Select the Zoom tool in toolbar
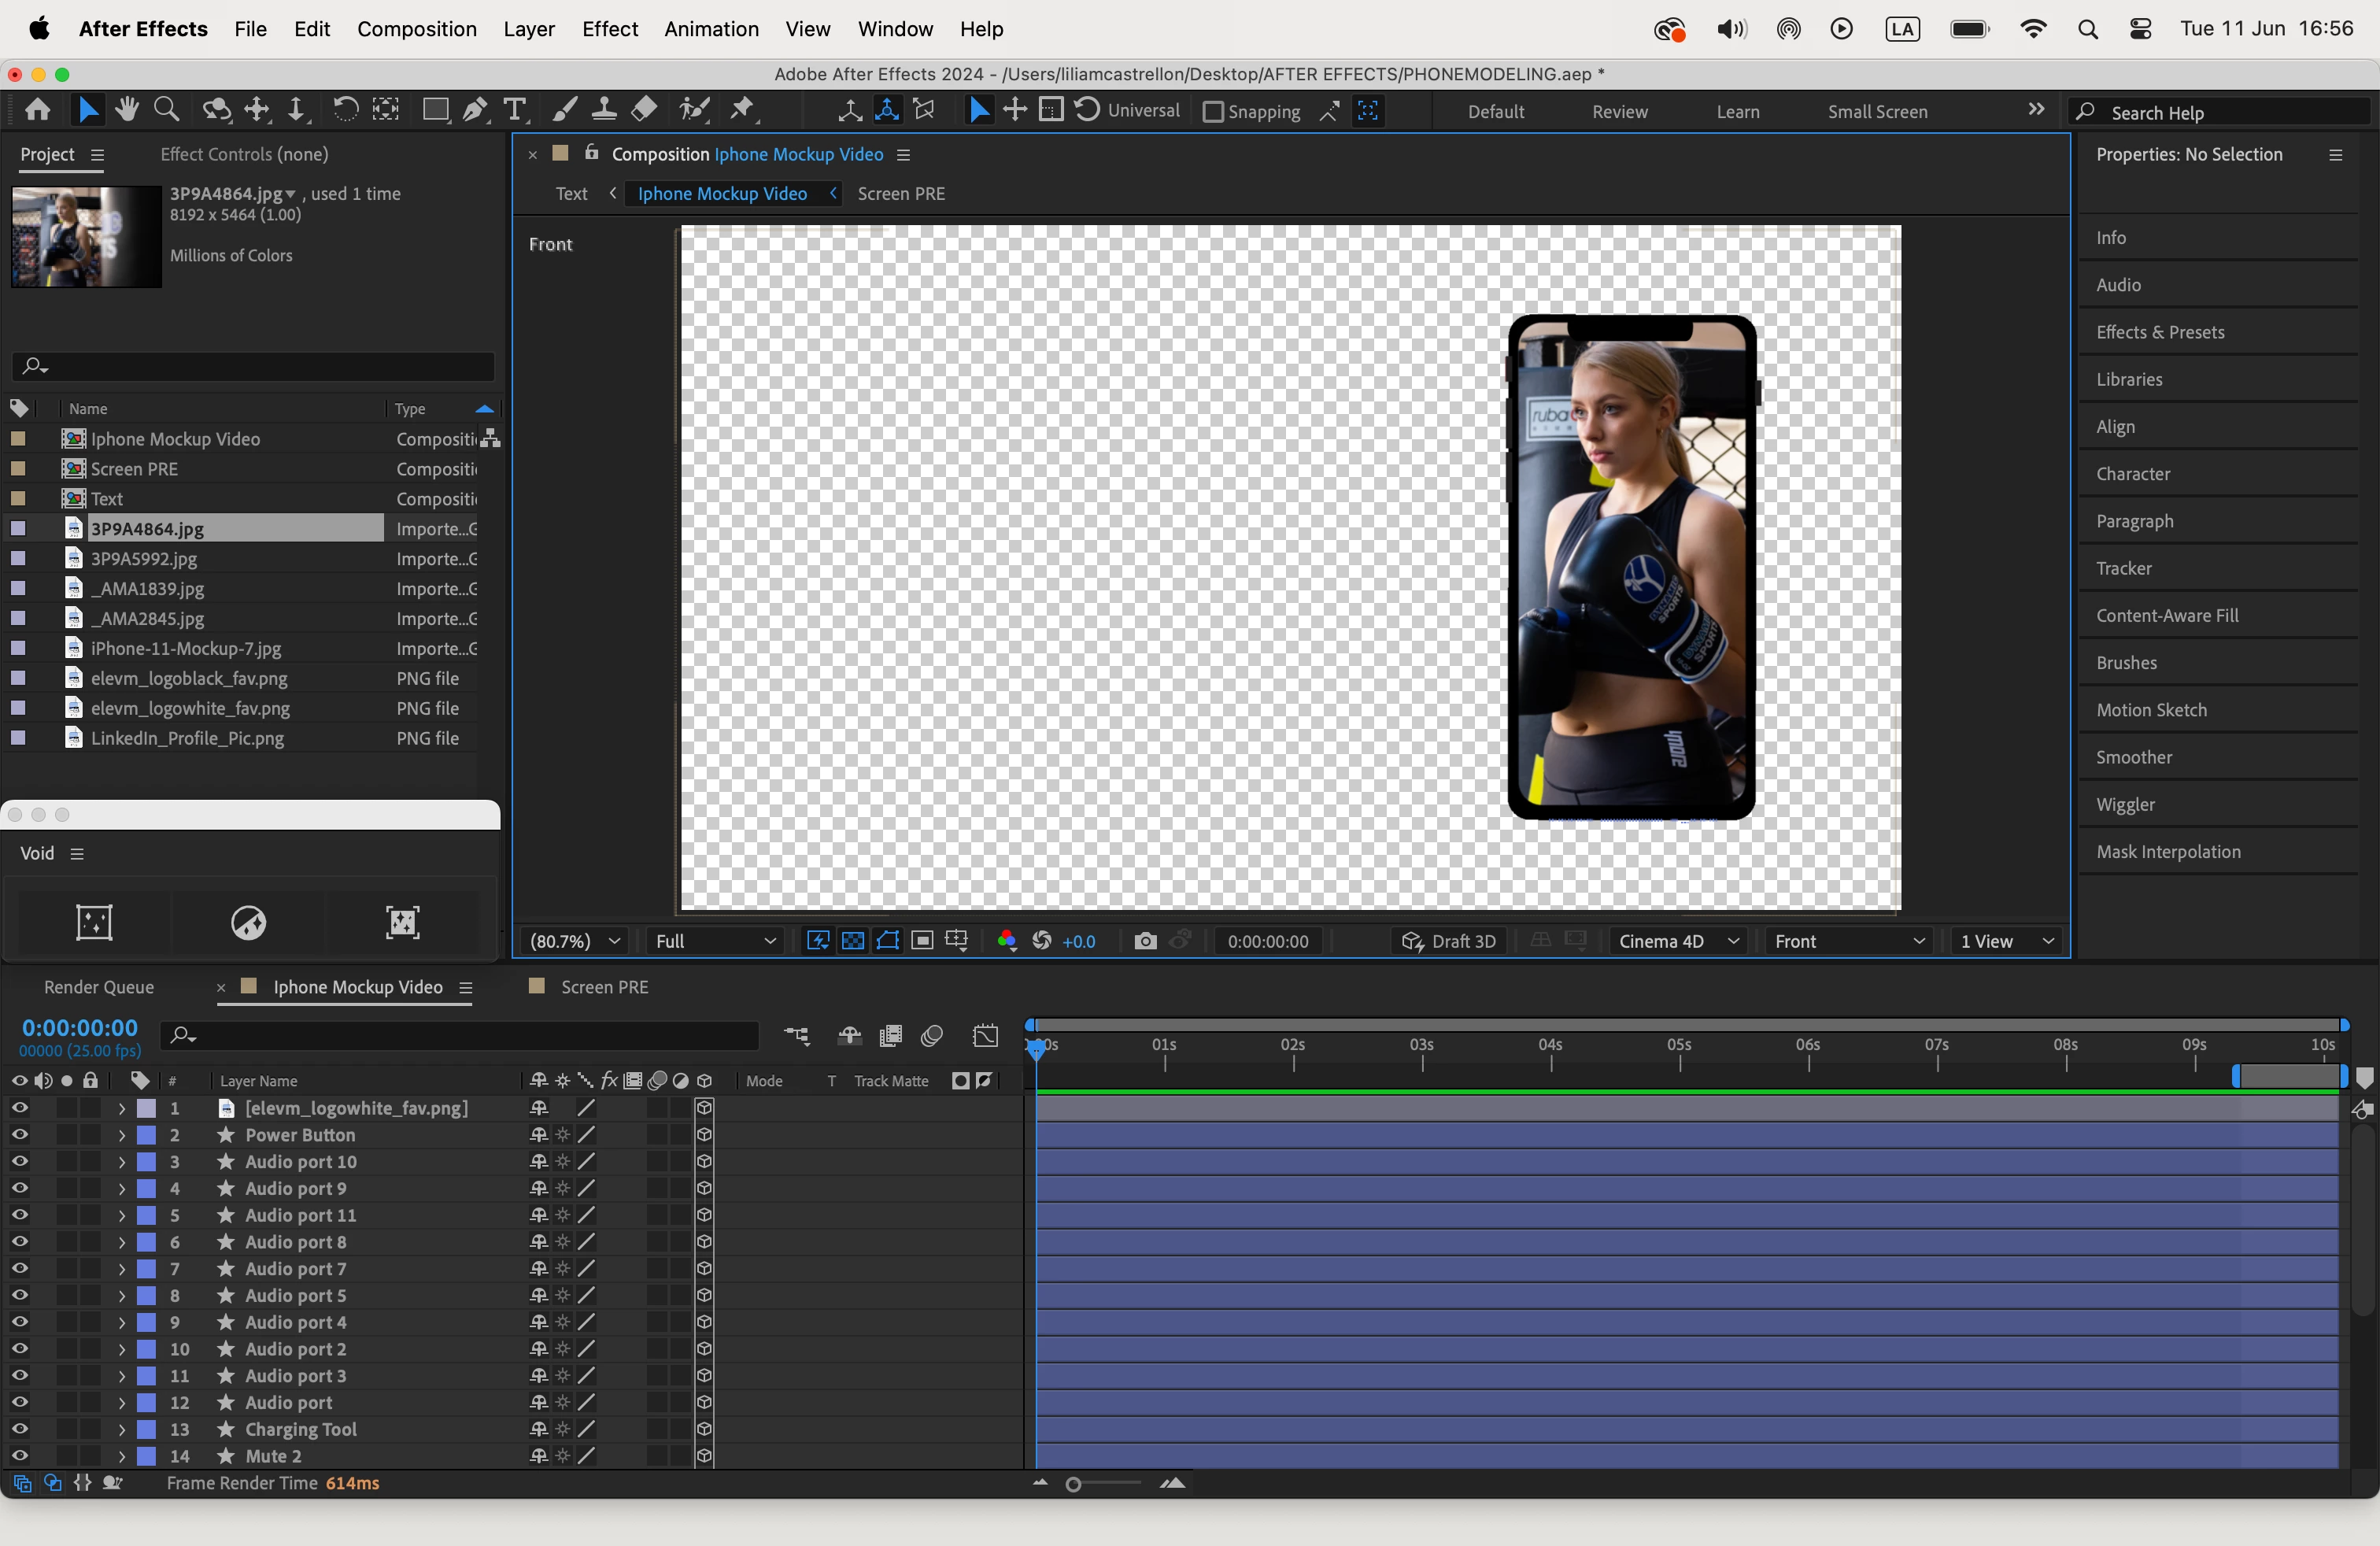 click(167, 110)
